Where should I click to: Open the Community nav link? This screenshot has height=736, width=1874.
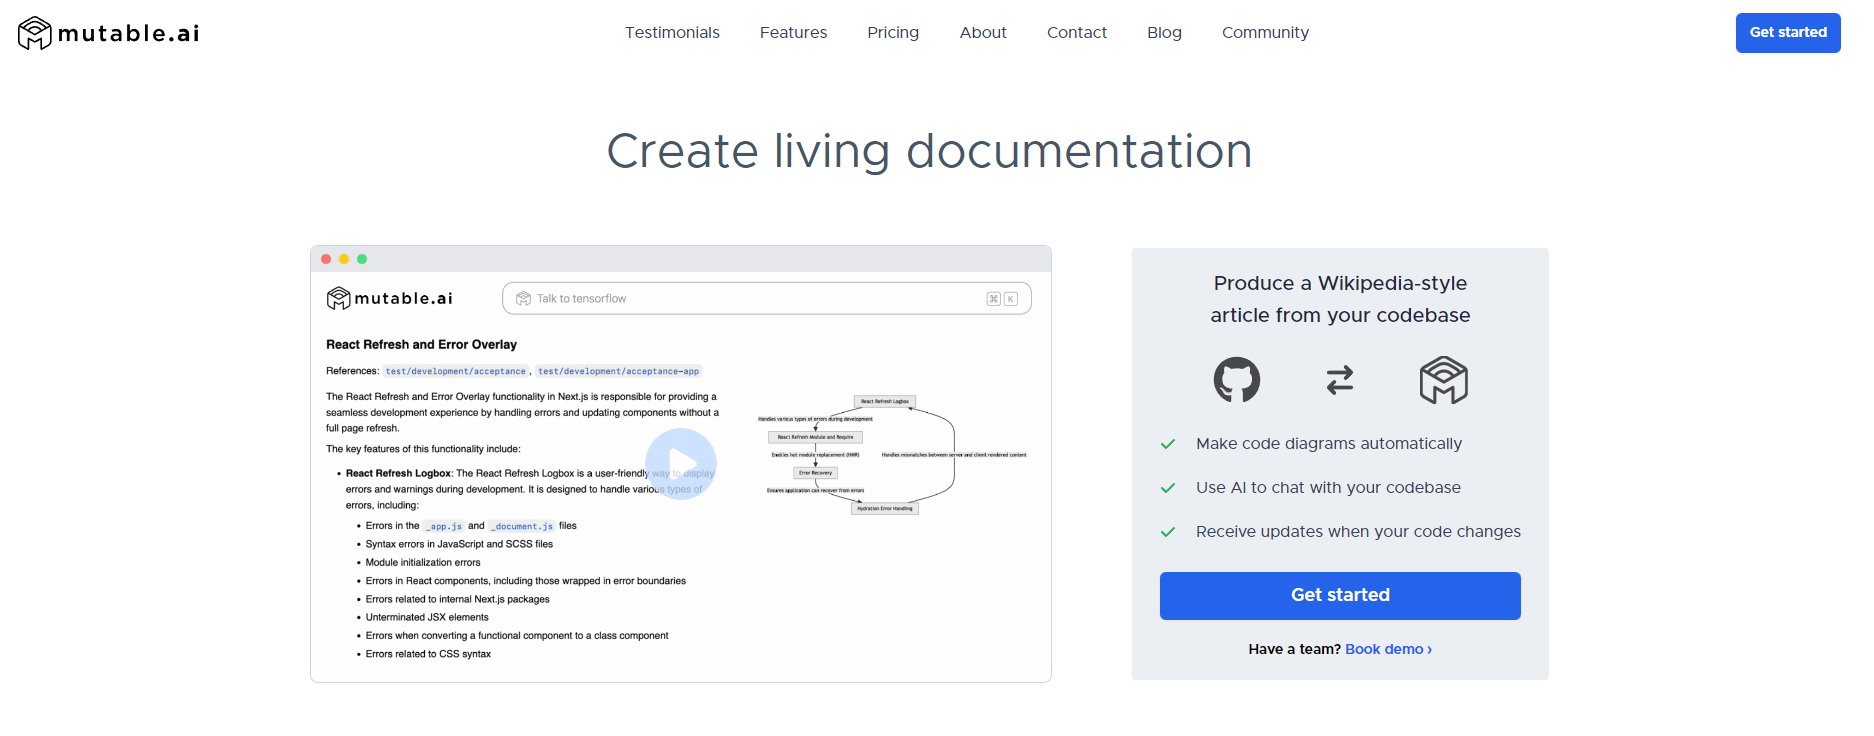pos(1265,33)
